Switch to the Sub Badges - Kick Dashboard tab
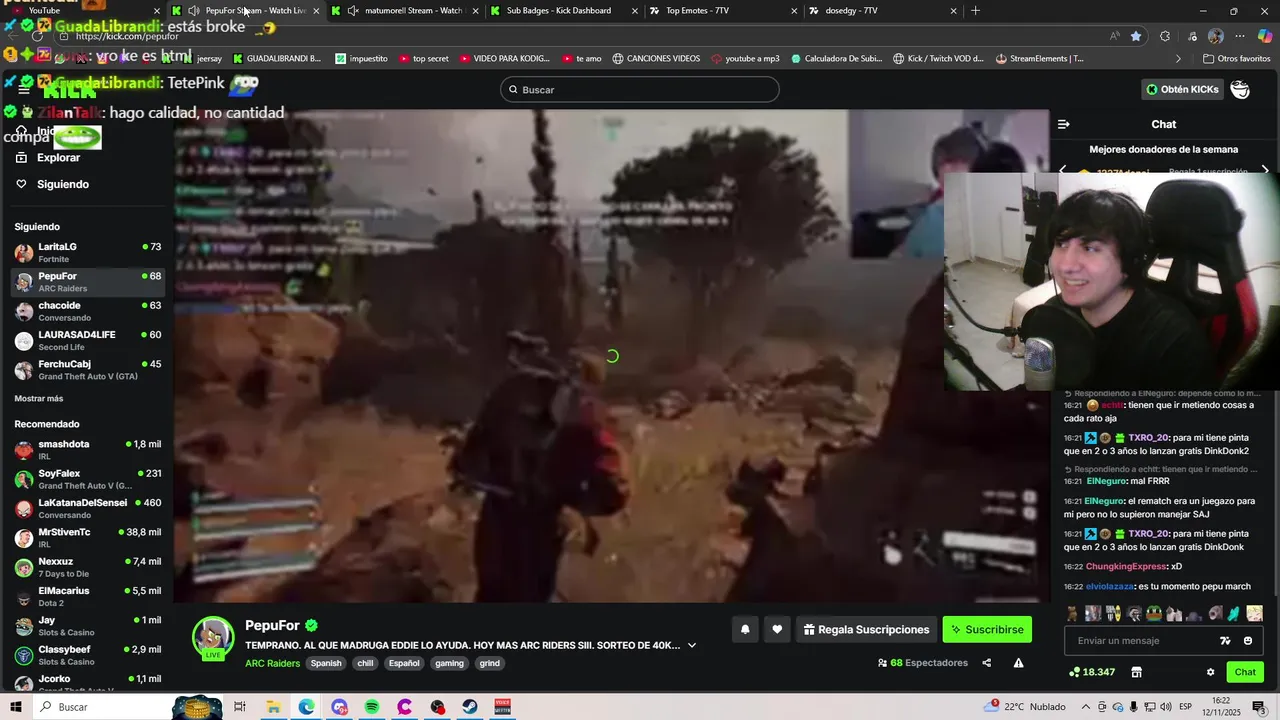 [564, 11]
